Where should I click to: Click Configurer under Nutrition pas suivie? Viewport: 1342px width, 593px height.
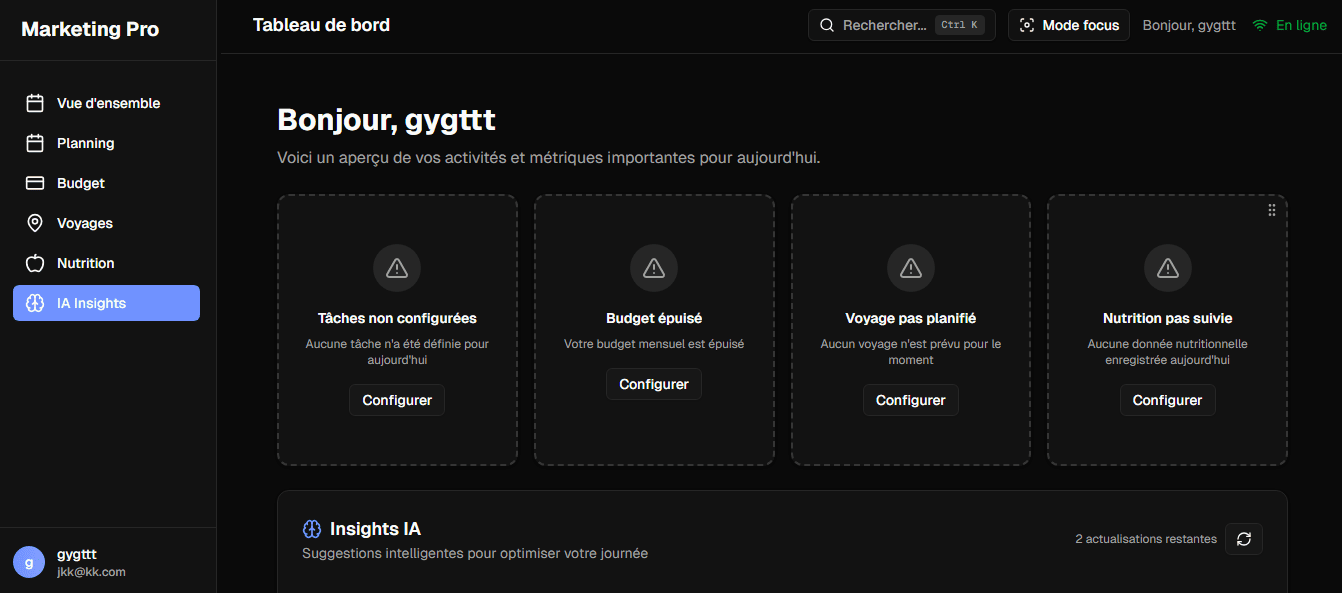pos(1167,400)
